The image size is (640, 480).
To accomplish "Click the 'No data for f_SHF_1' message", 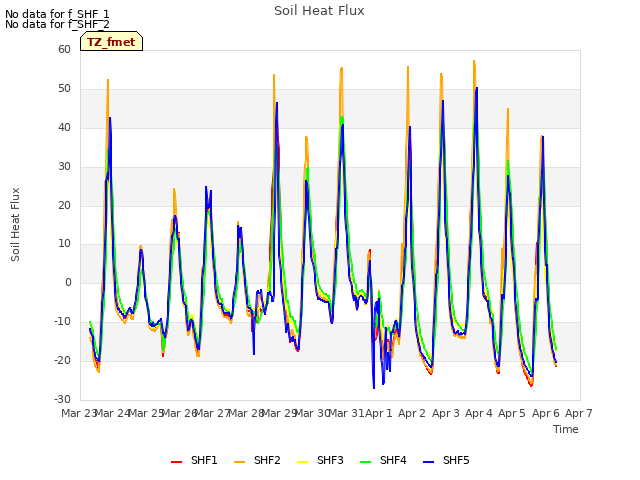I will click(x=57, y=14).
